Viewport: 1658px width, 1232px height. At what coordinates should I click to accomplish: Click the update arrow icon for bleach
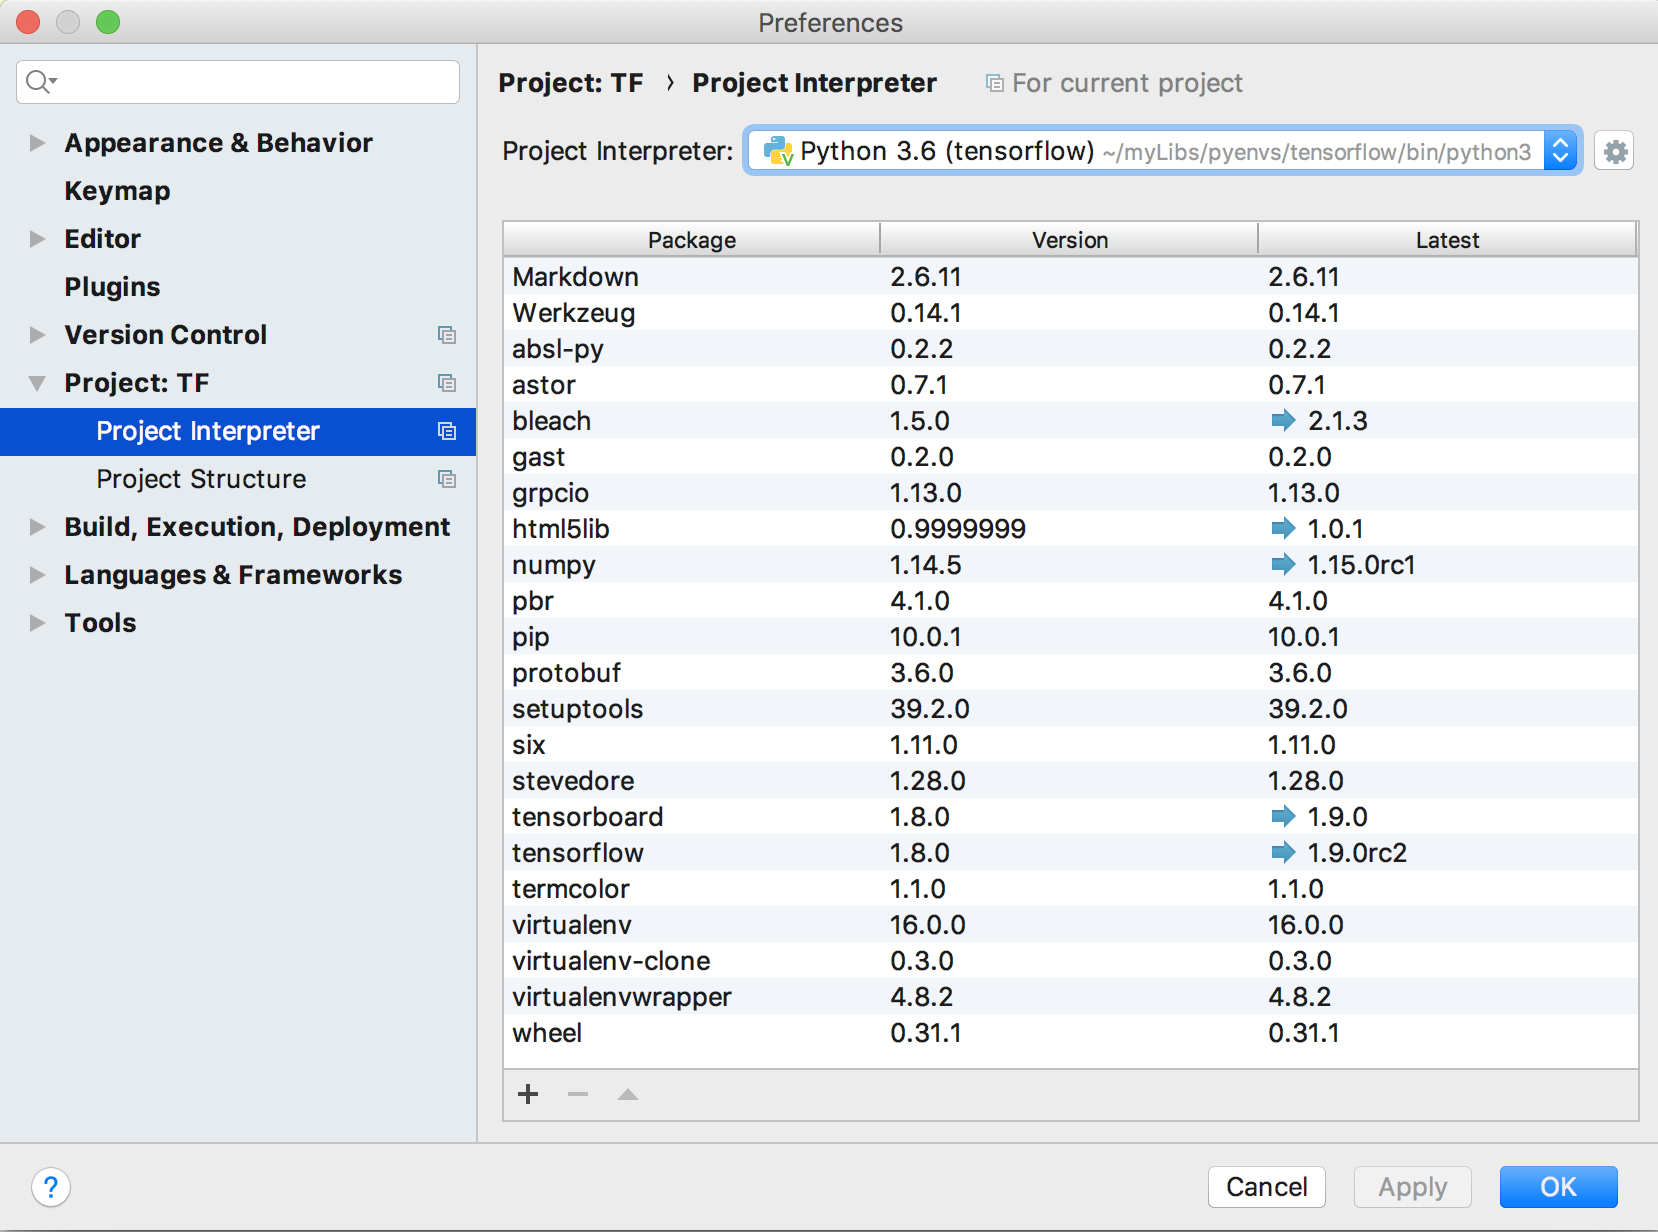(x=1283, y=420)
